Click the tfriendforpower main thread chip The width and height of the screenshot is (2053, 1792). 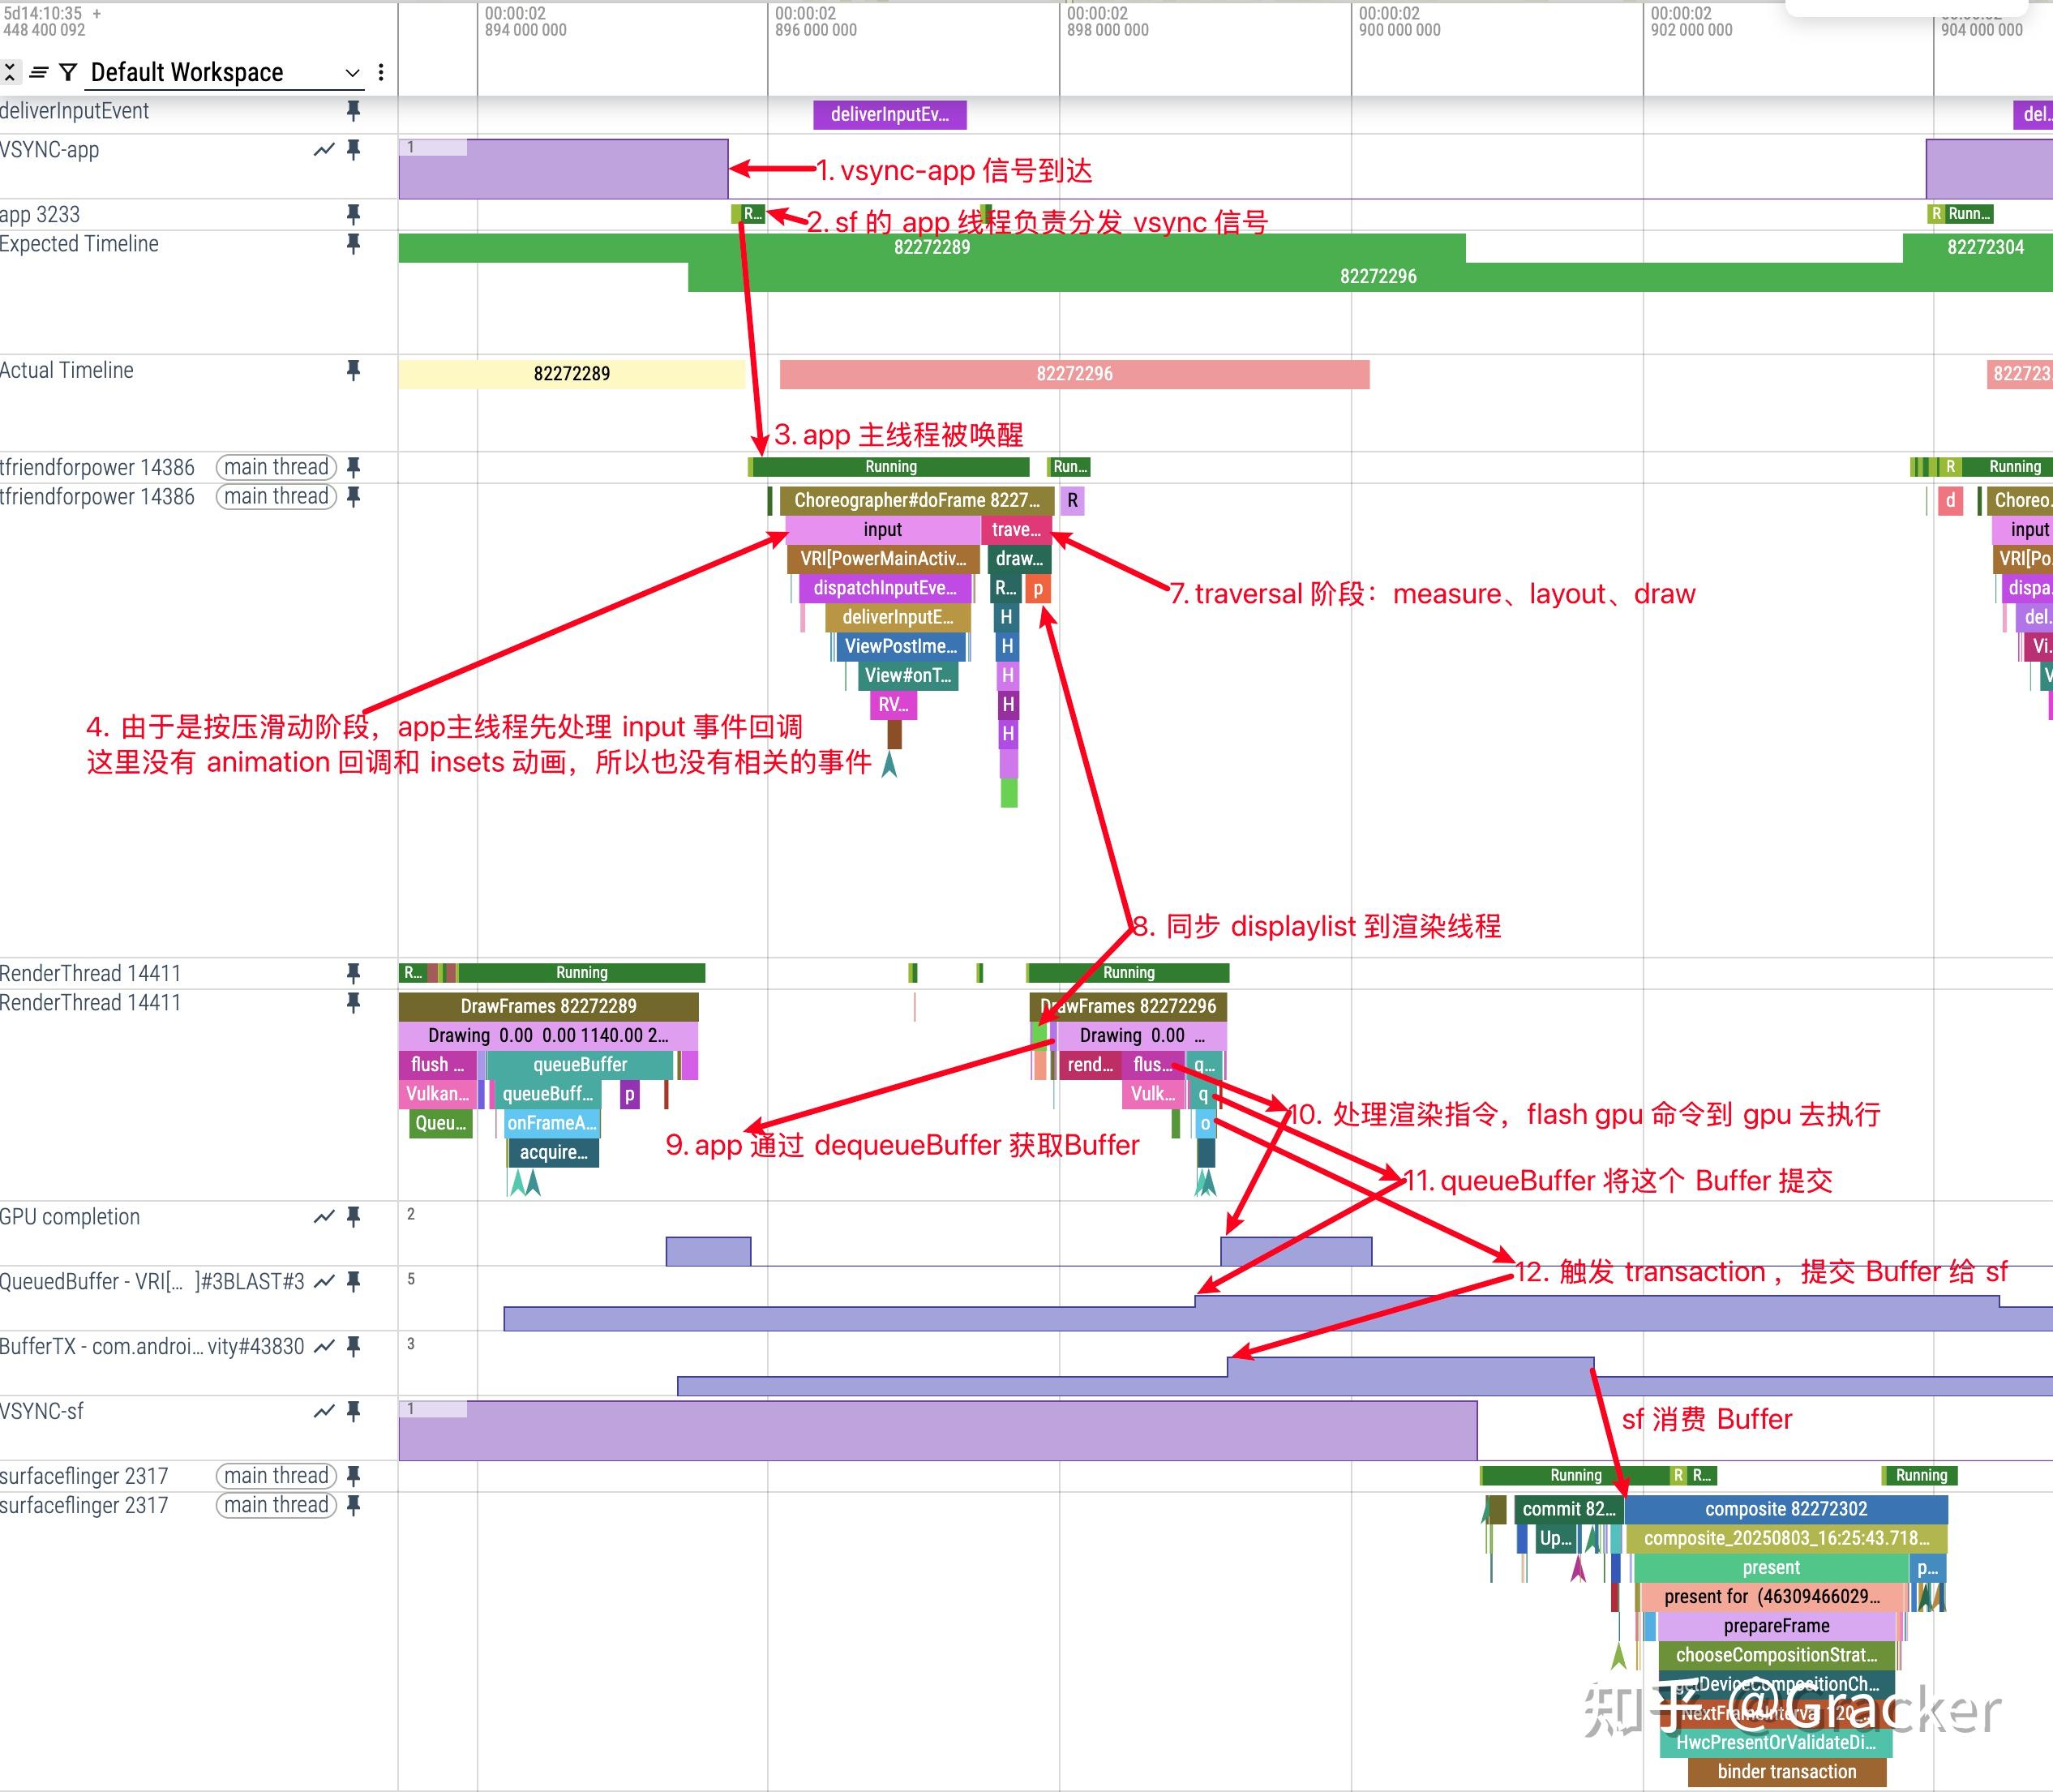276,467
